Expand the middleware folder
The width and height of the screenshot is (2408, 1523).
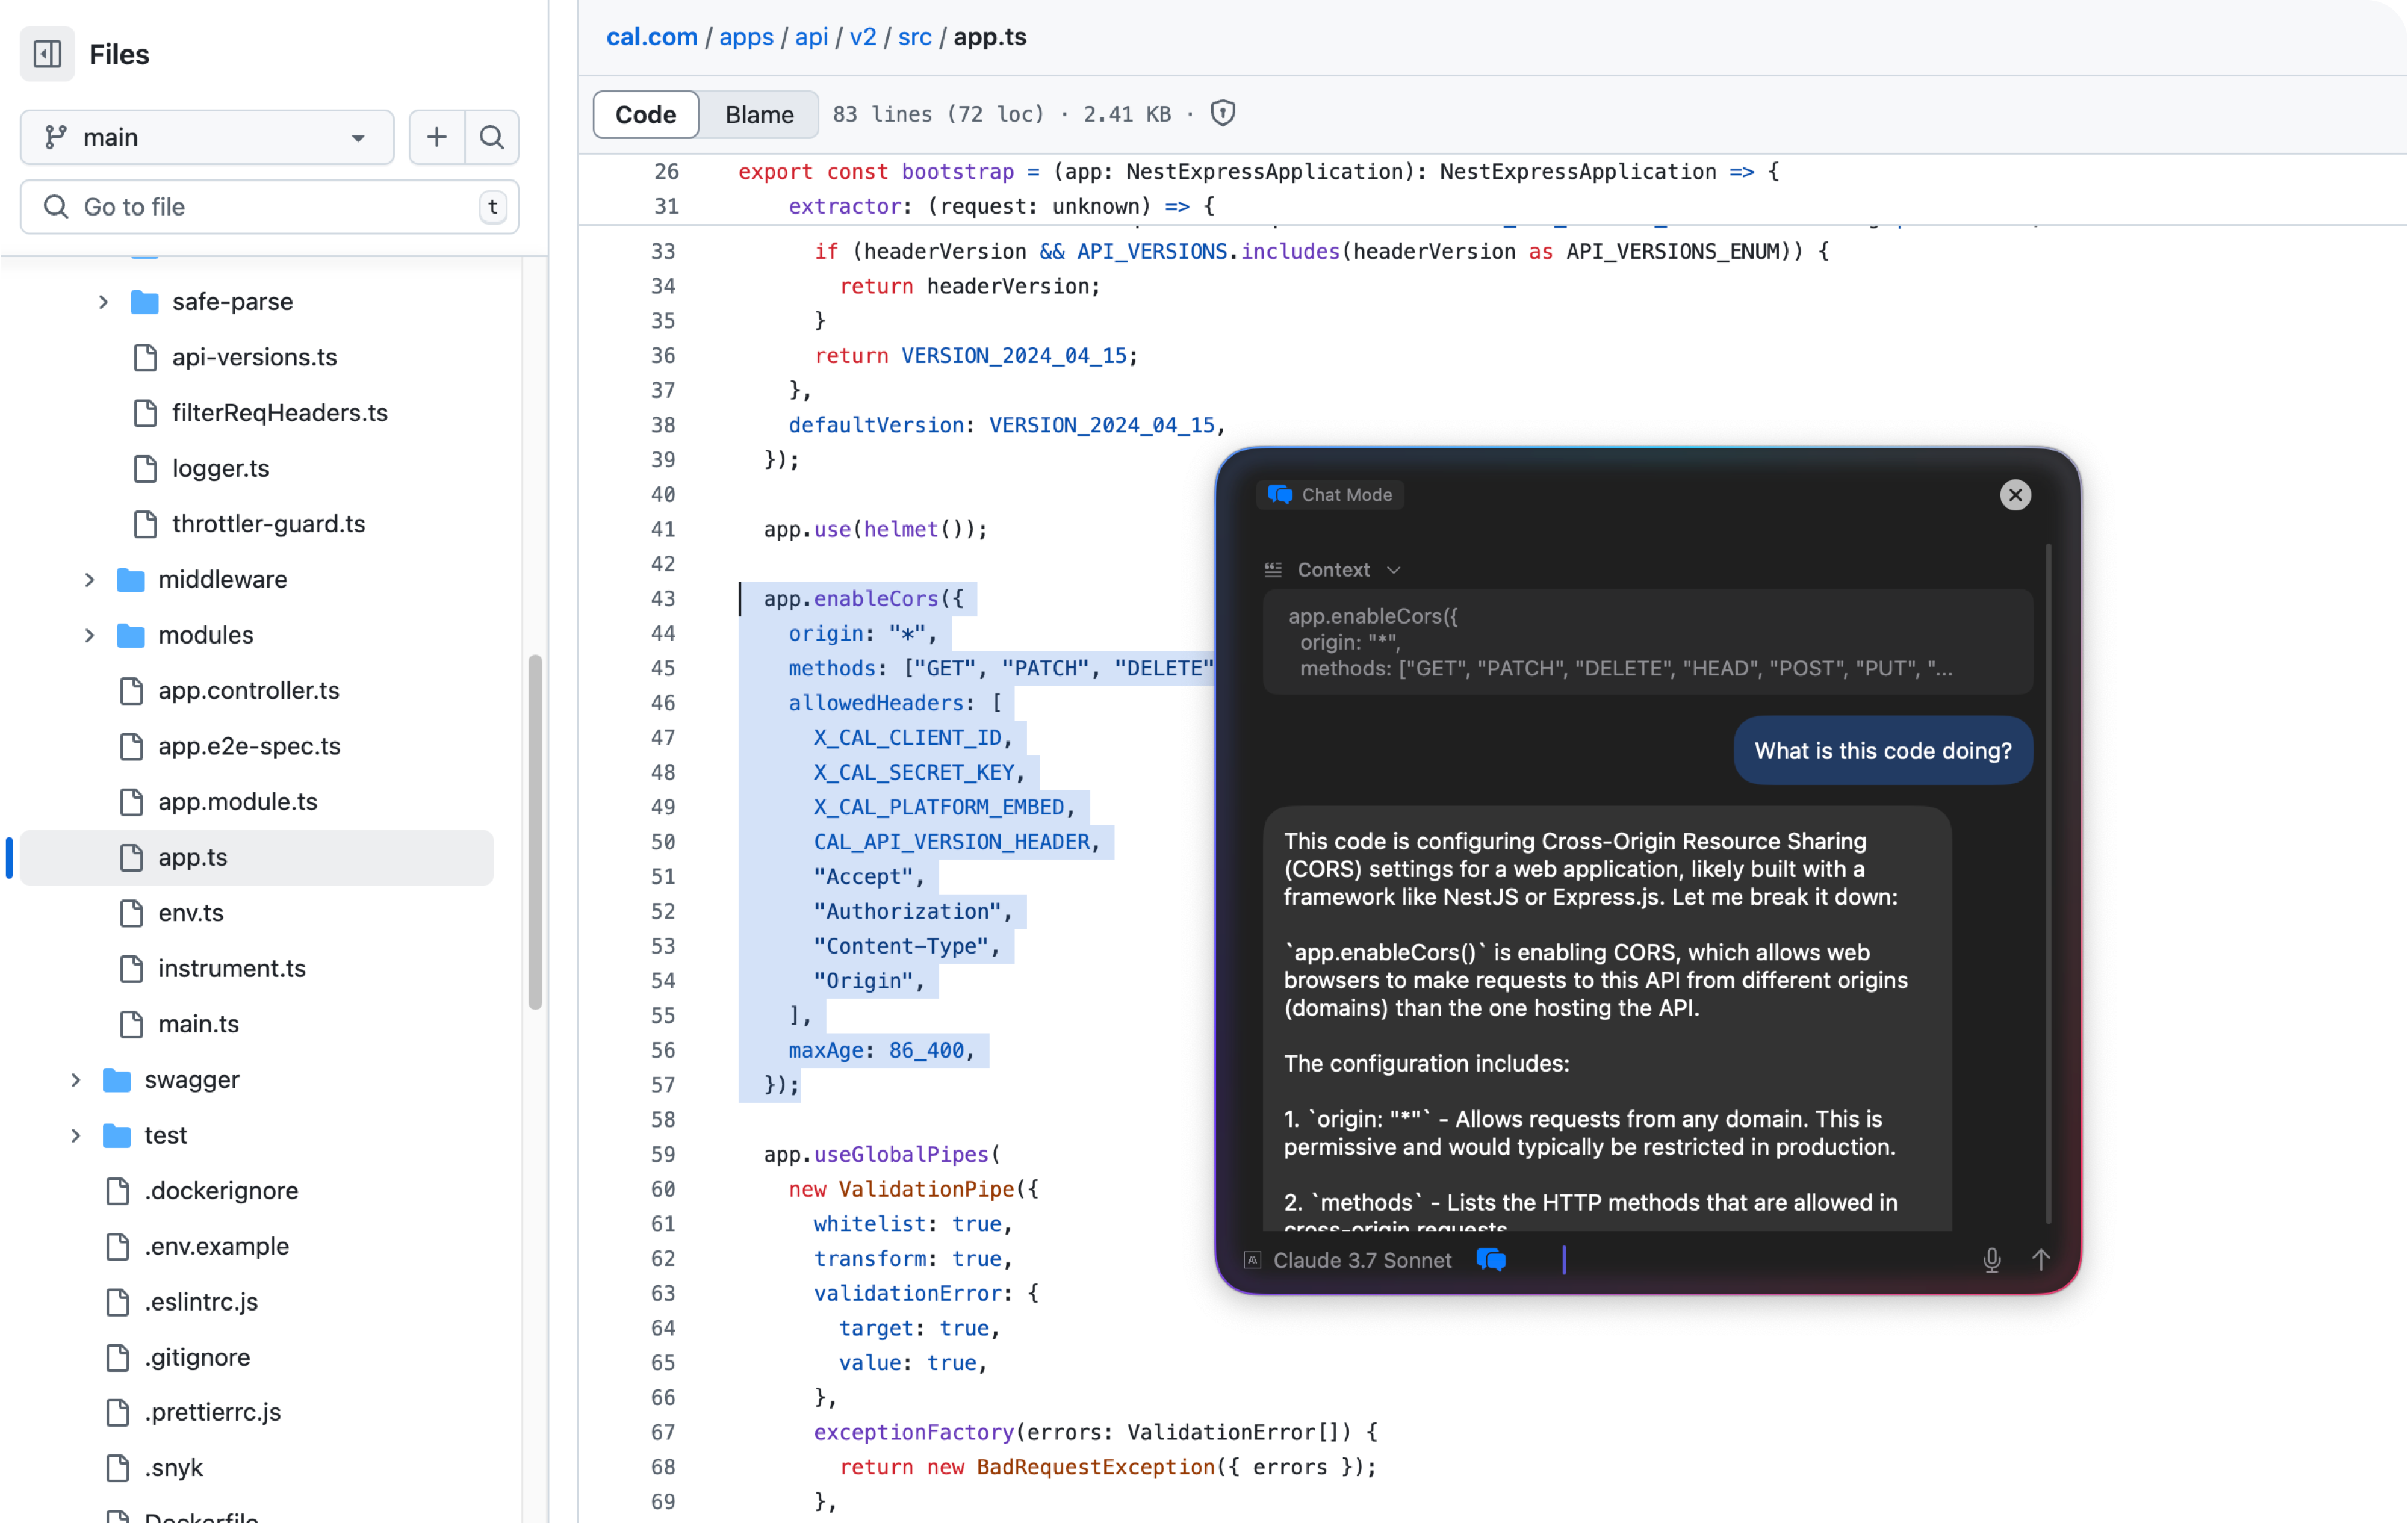point(89,579)
